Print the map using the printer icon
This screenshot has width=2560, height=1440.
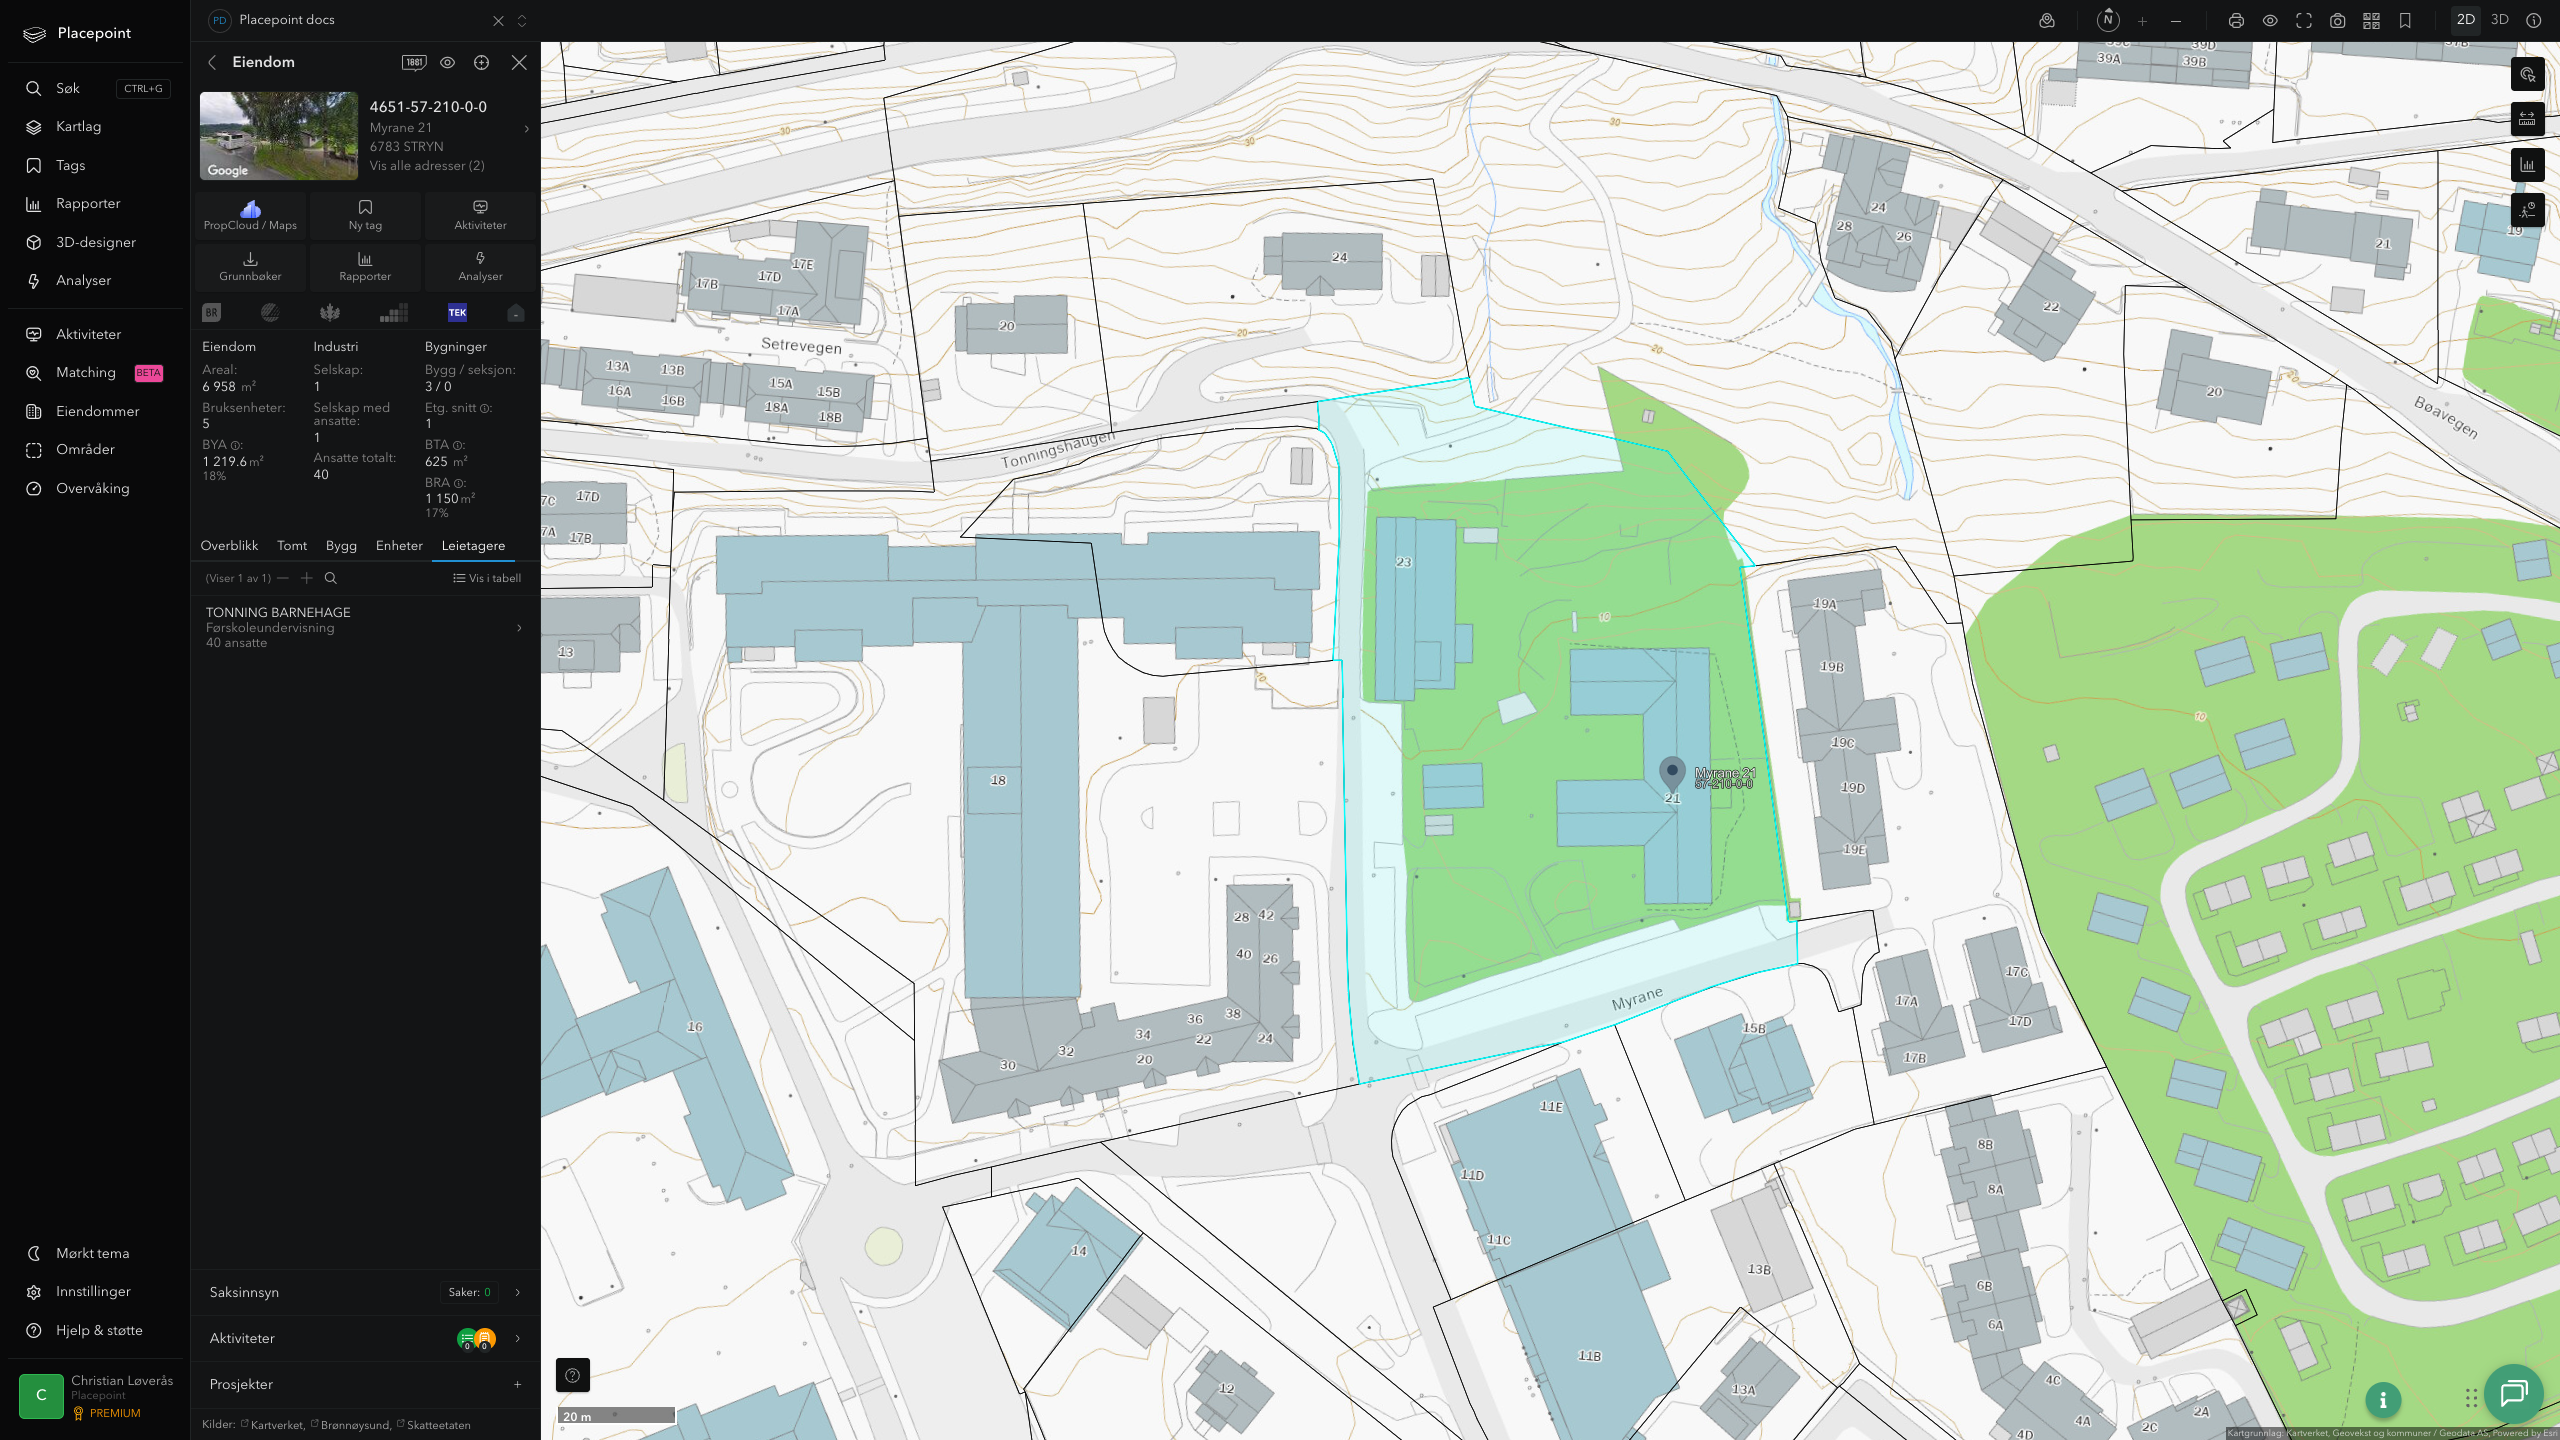pyautogui.click(x=2236, y=20)
